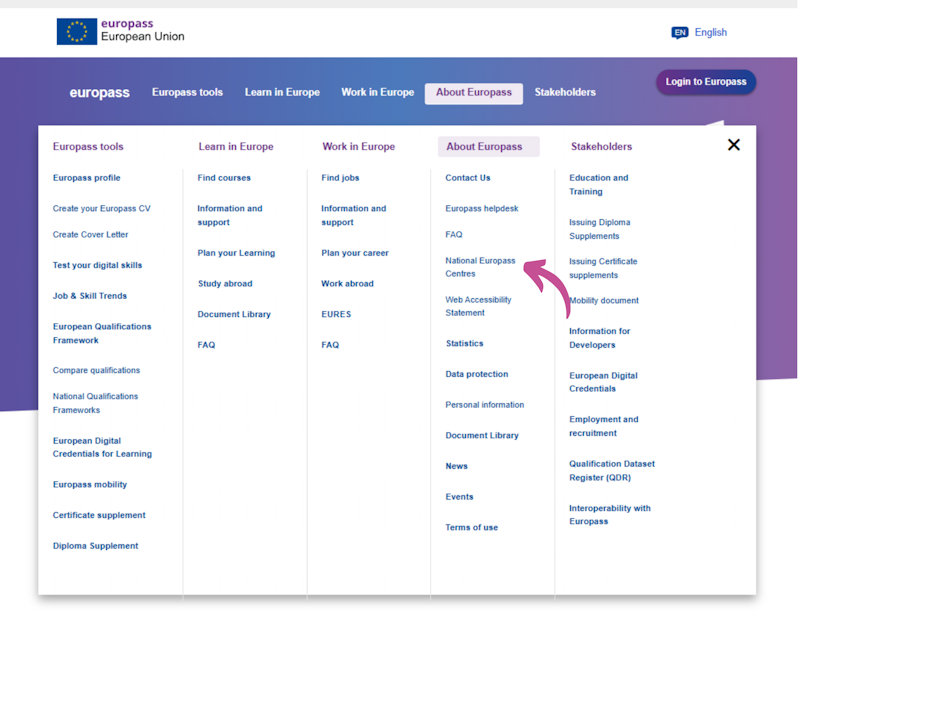The height and width of the screenshot is (709, 945).
Task: Open Employment and recruitment
Action: click(604, 426)
